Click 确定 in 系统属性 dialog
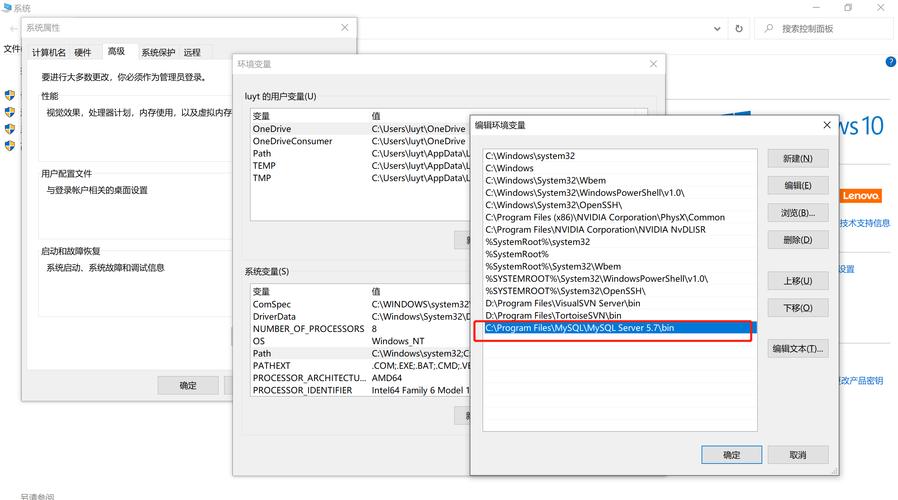The width and height of the screenshot is (898, 500). click(x=188, y=385)
